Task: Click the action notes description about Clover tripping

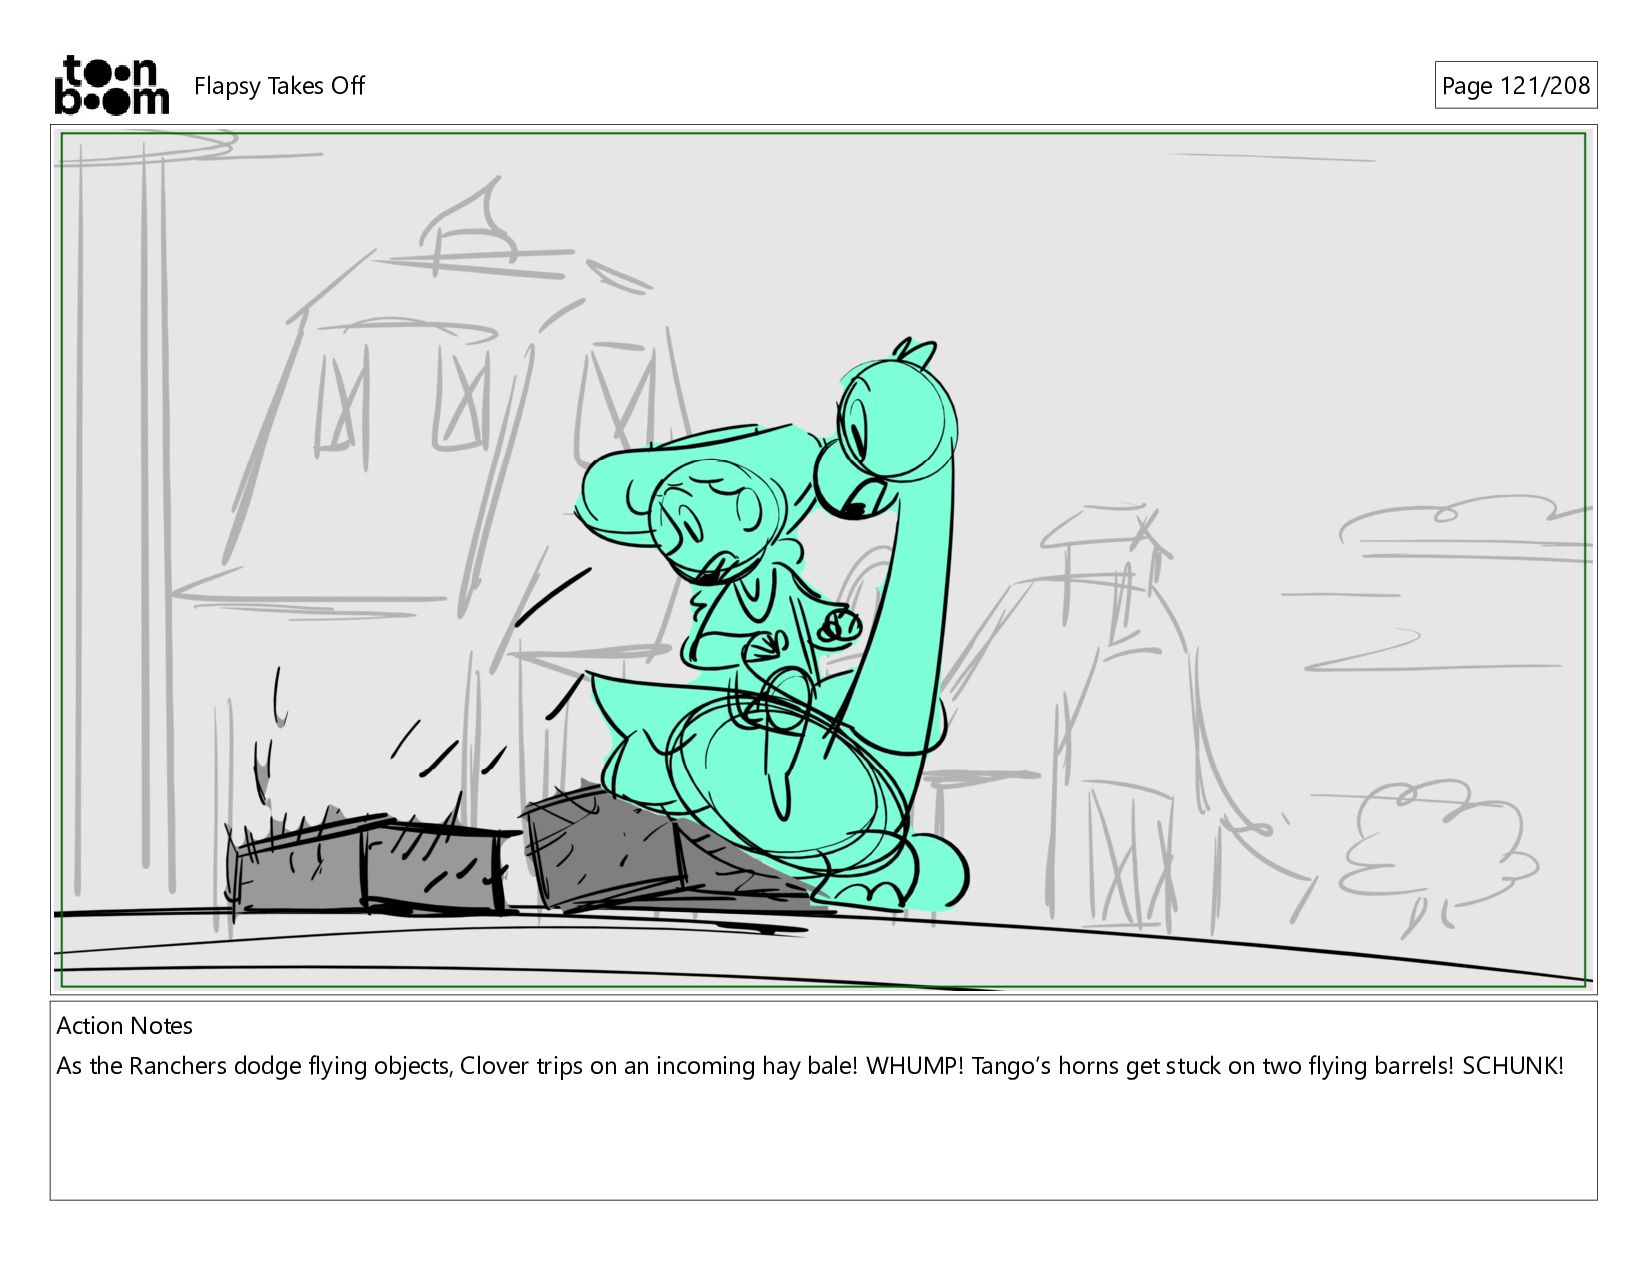Action: pos(810,1066)
